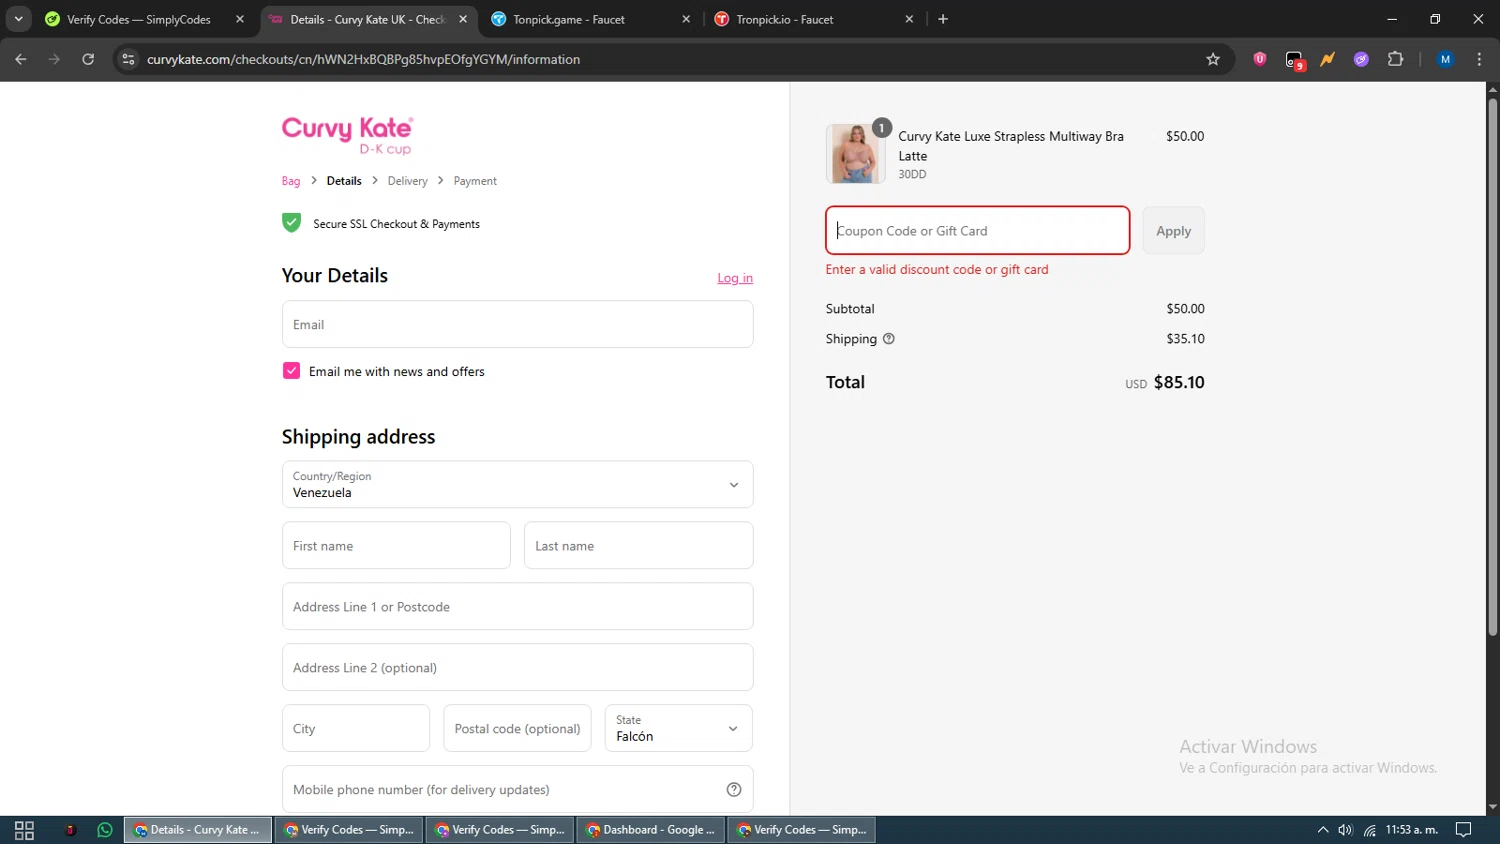Focus the City field
1500x844 pixels.
[x=356, y=728]
